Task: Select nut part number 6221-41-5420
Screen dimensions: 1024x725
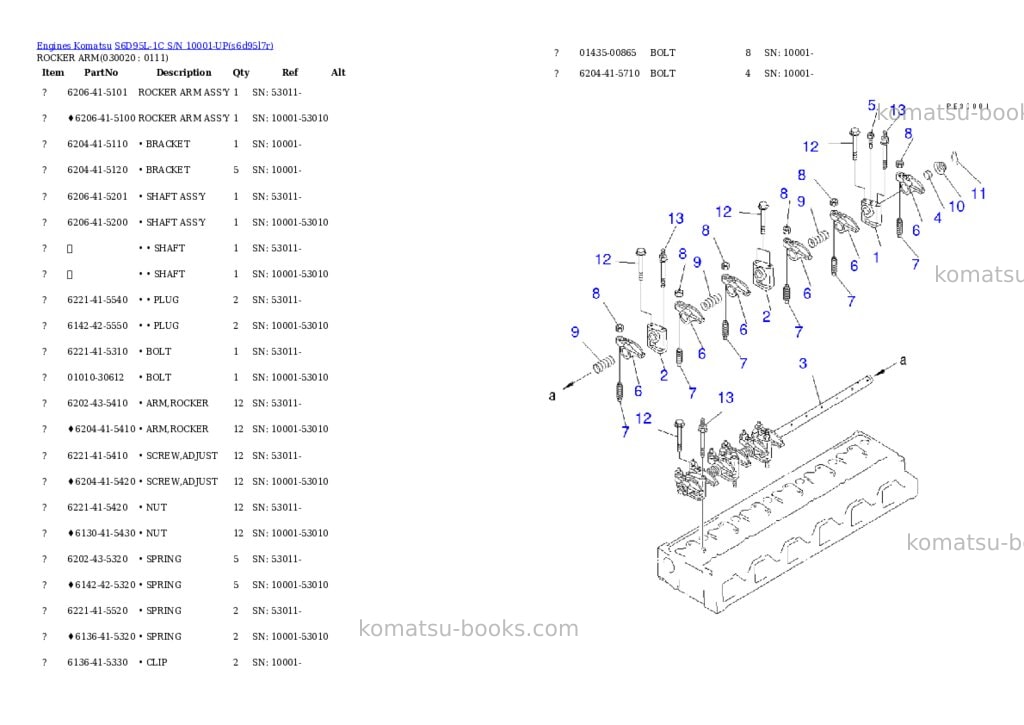Action: 97,507
